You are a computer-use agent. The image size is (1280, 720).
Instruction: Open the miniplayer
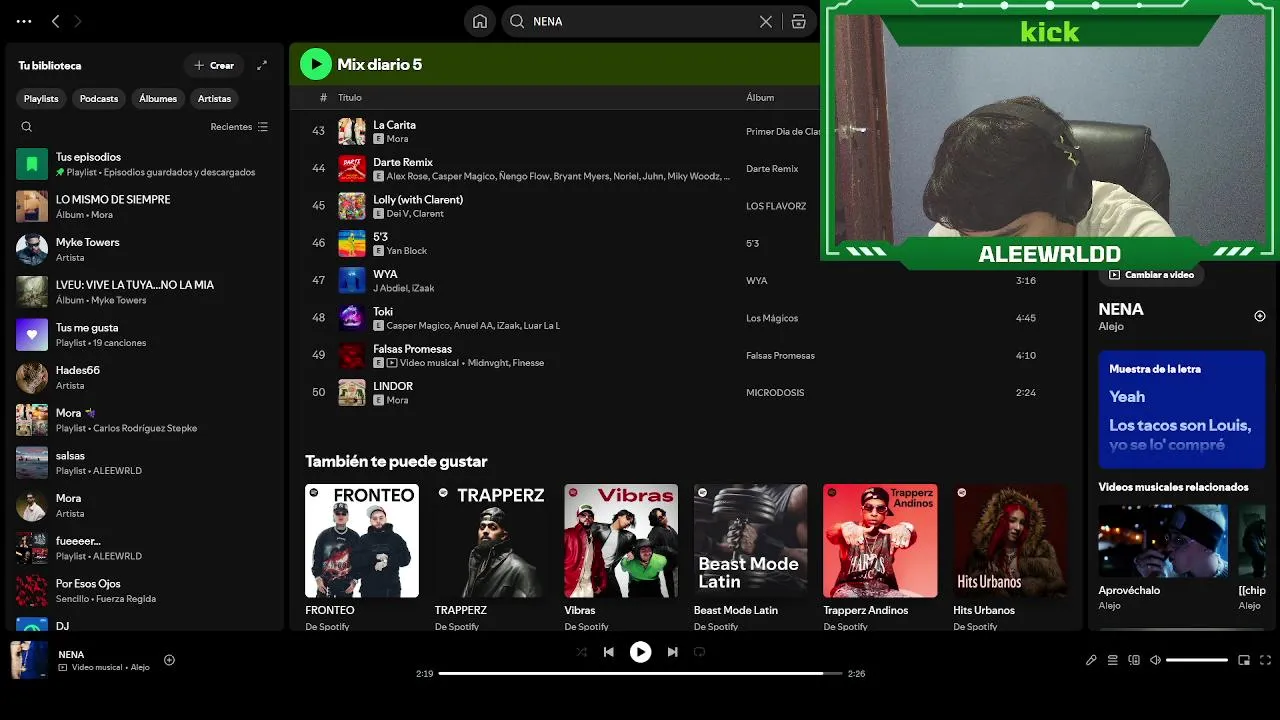point(1244,660)
